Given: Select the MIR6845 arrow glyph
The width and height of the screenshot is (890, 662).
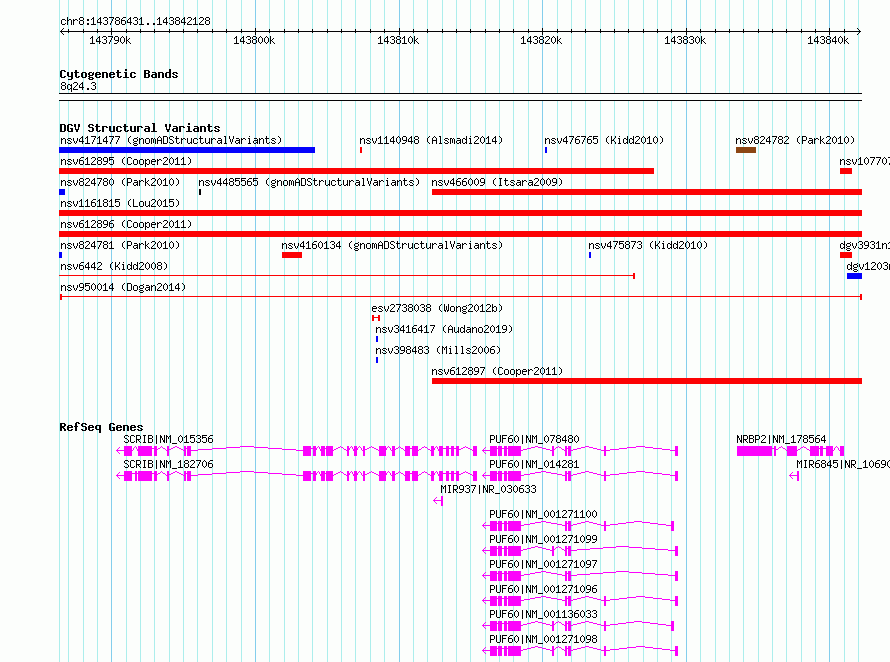Looking at the screenshot, I should pyautogui.click(x=794, y=476).
